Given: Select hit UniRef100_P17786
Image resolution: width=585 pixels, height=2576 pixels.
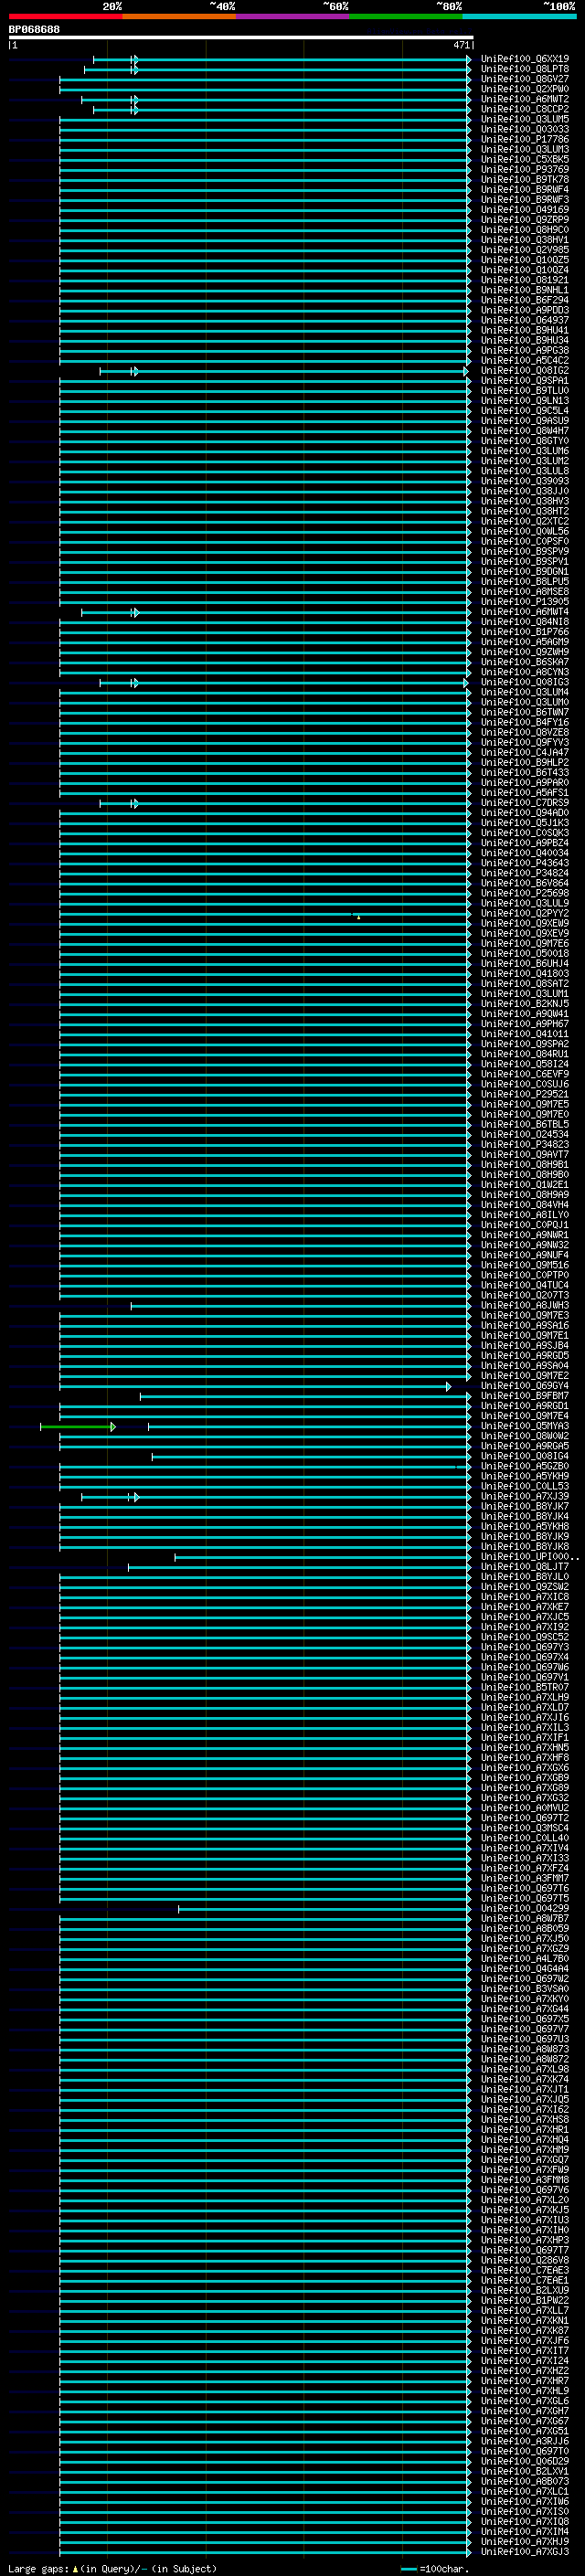Looking at the screenshot, I should [525, 139].
